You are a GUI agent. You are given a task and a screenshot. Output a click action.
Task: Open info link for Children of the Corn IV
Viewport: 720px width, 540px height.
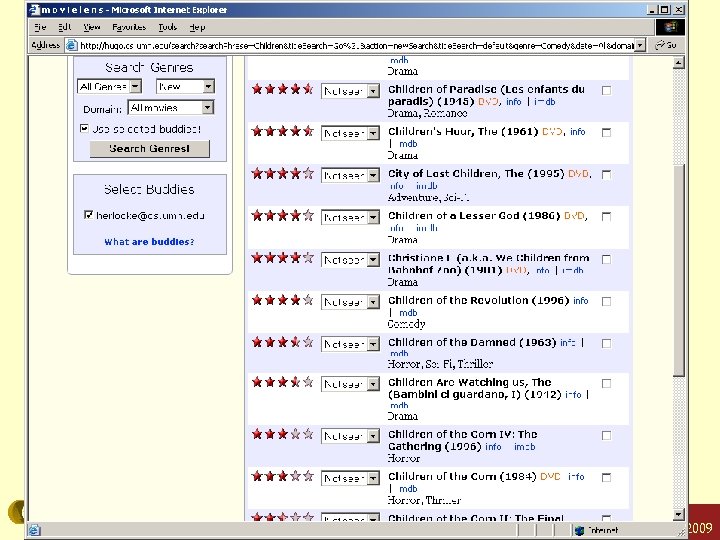(493, 446)
